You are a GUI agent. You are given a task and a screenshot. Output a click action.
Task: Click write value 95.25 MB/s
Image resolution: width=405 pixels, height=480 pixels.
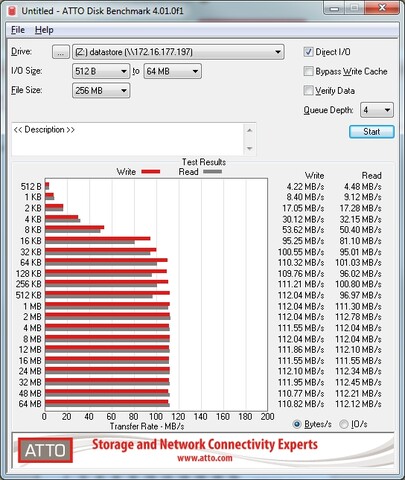tap(303, 241)
